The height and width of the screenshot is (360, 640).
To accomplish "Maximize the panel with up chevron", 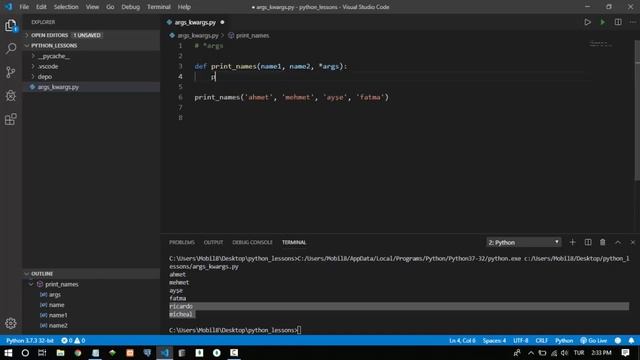I will (x=618, y=242).
